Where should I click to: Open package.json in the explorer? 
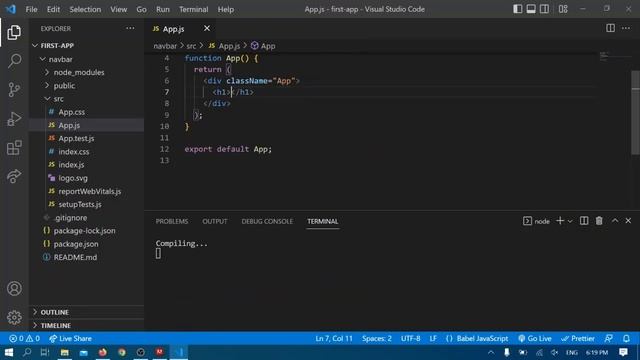86,244
